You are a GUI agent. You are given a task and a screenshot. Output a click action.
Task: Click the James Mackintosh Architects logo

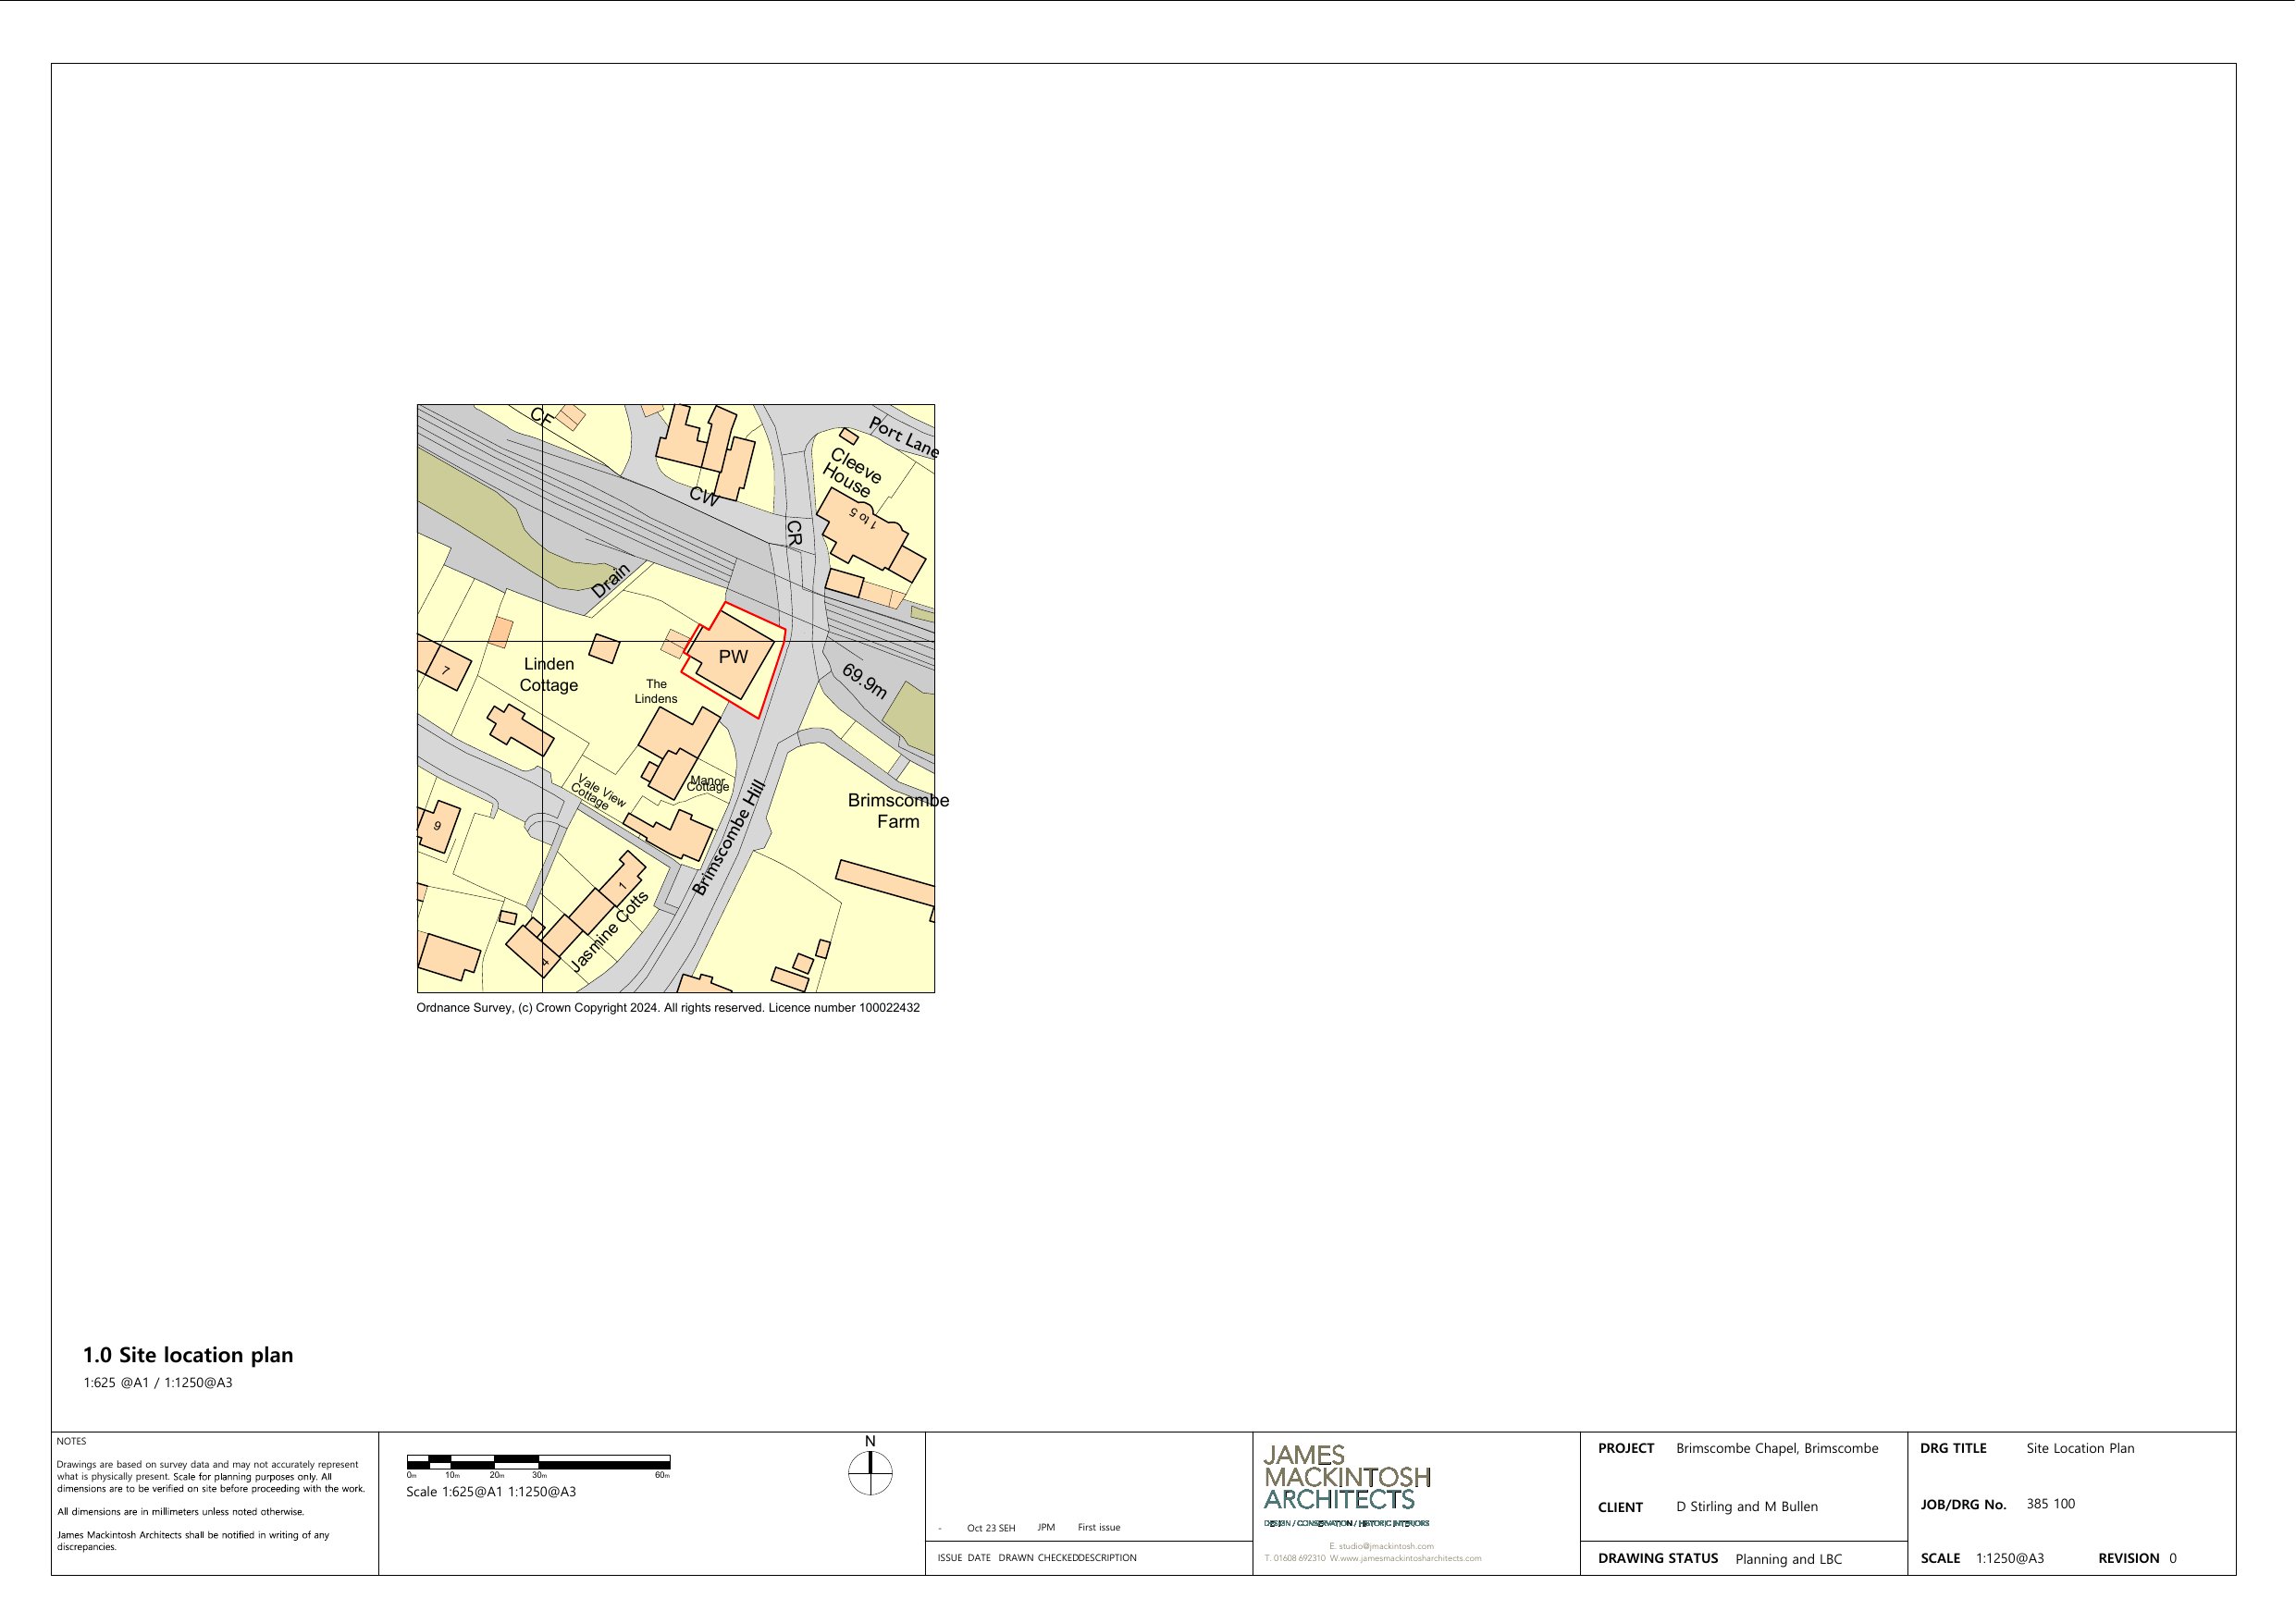(x=1346, y=1478)
